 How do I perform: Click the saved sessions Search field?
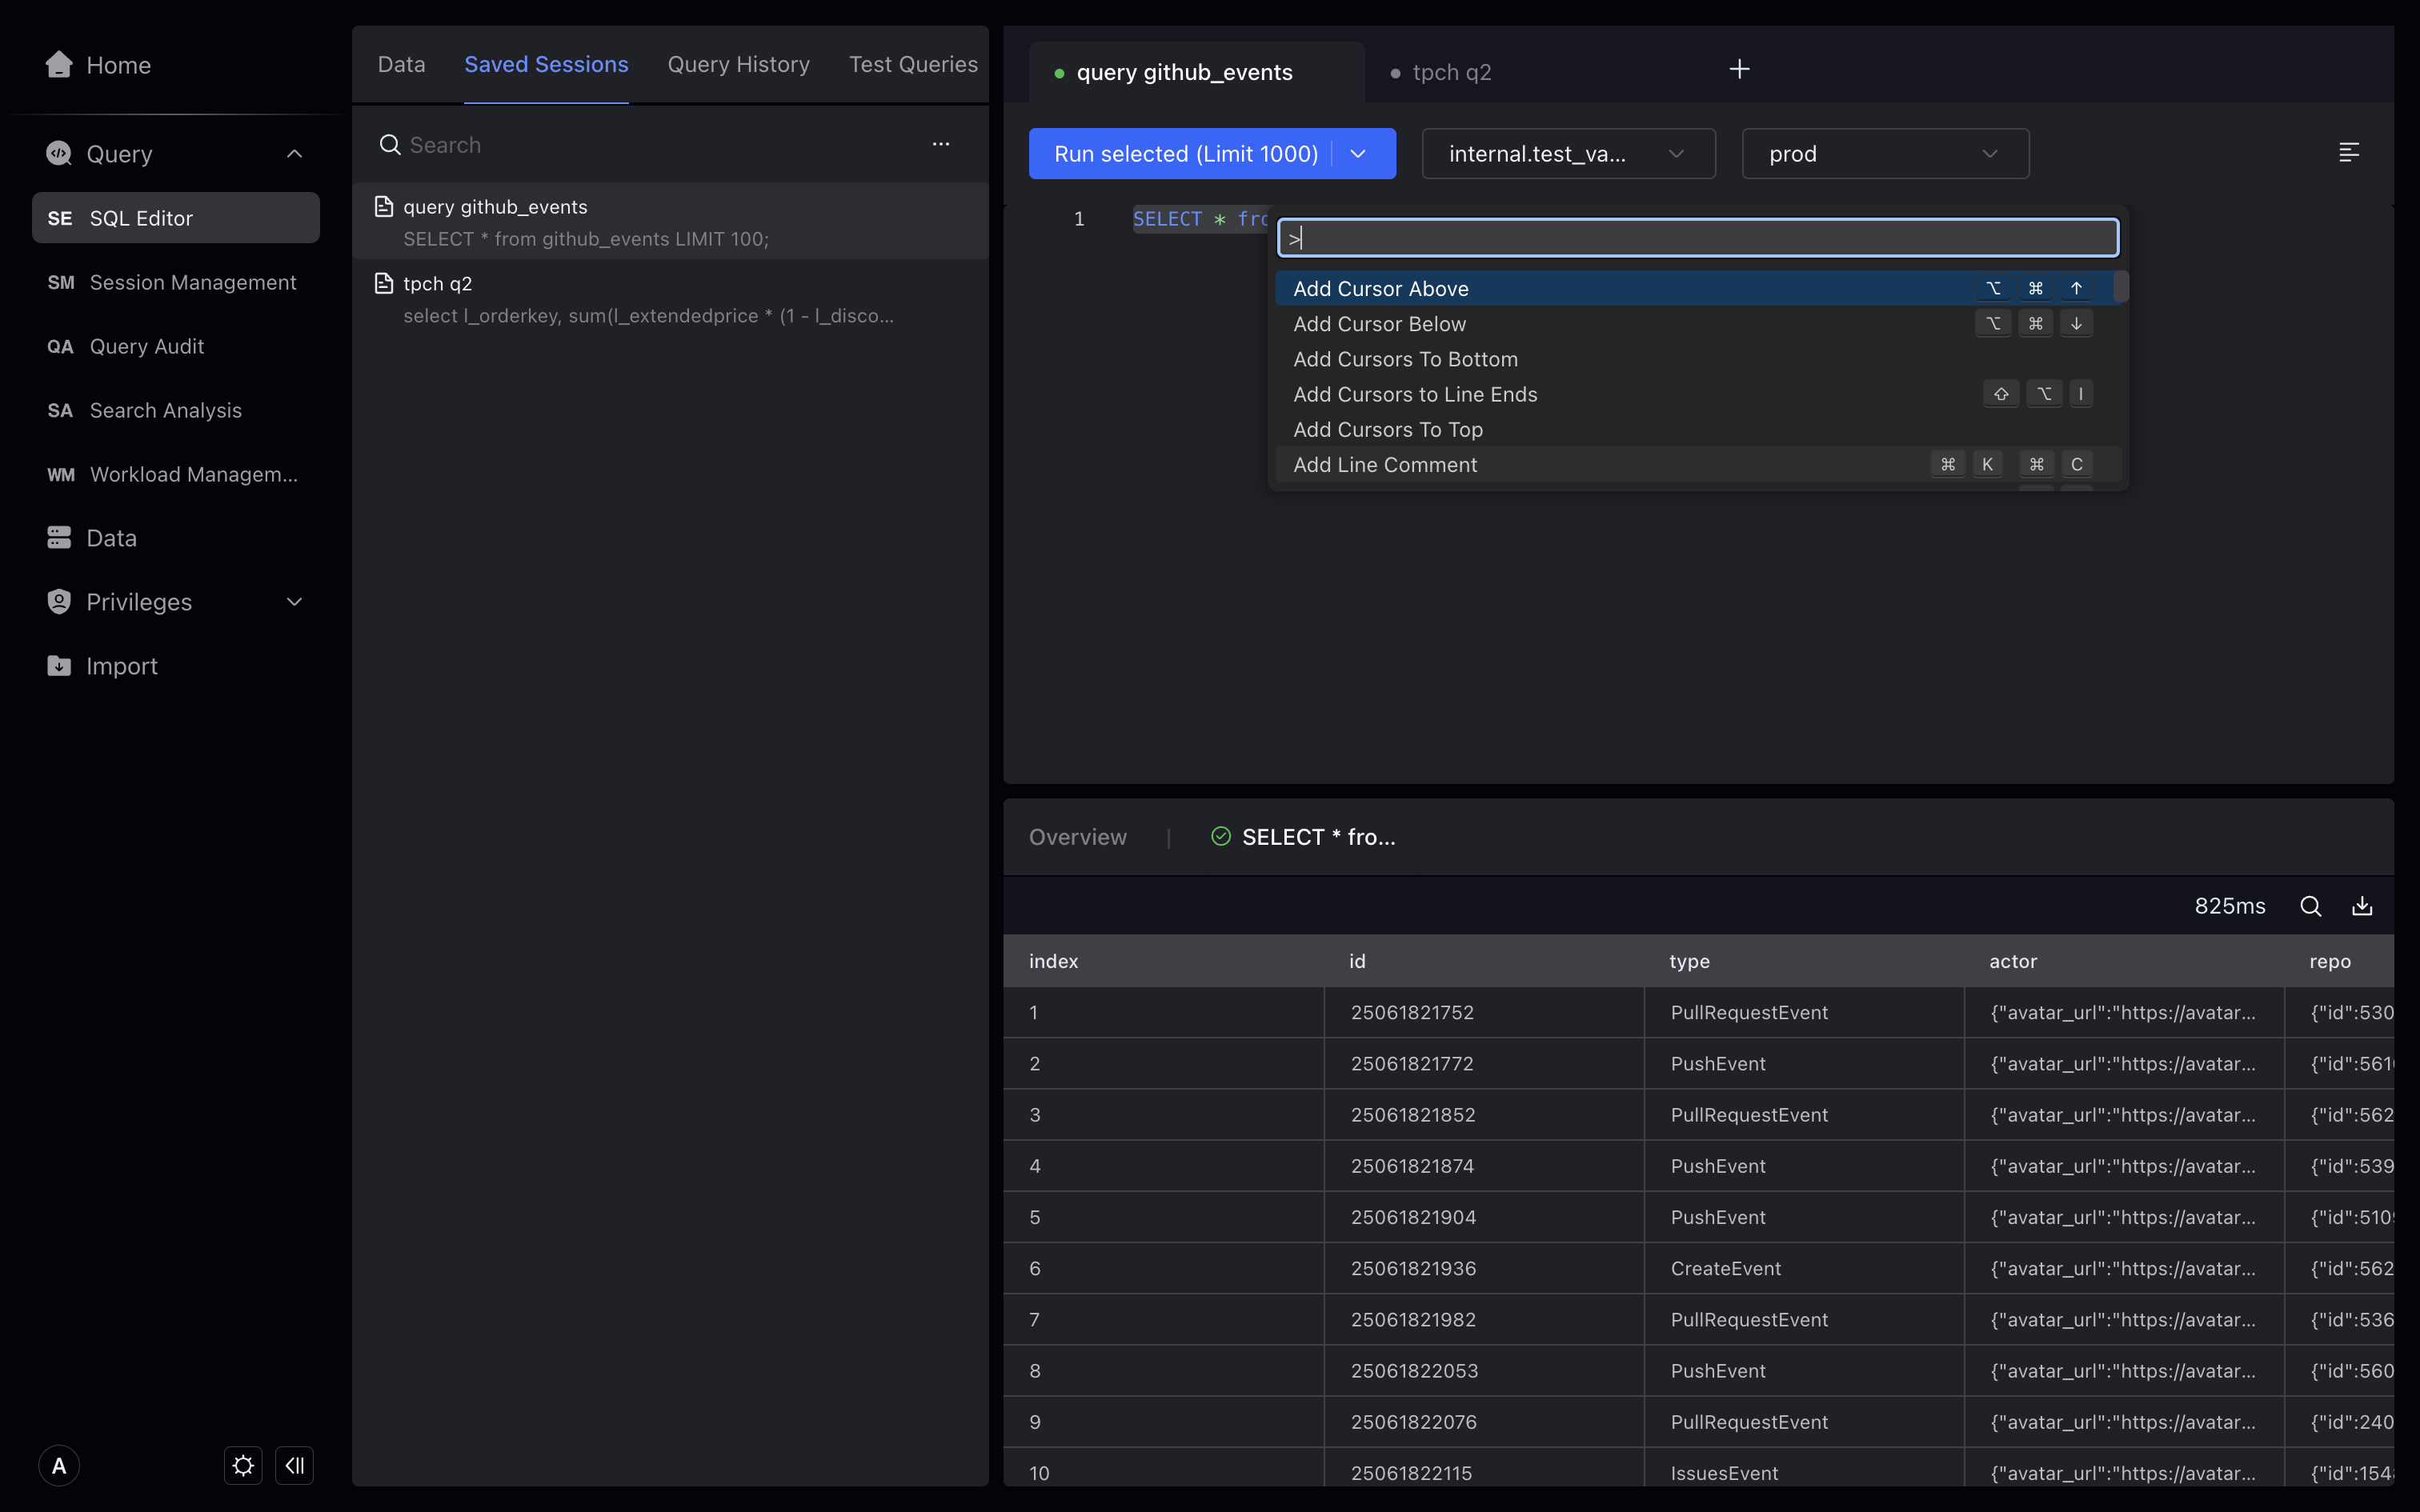(640, 145)
